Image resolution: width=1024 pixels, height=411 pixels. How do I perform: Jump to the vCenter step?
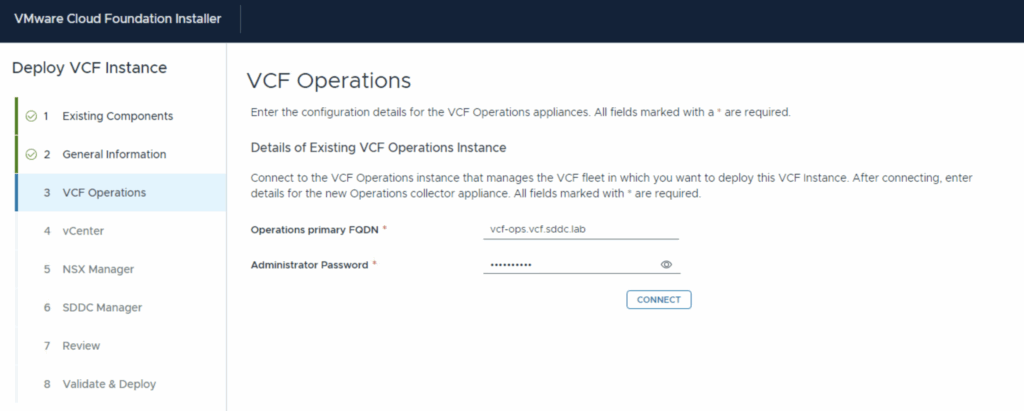83,231
